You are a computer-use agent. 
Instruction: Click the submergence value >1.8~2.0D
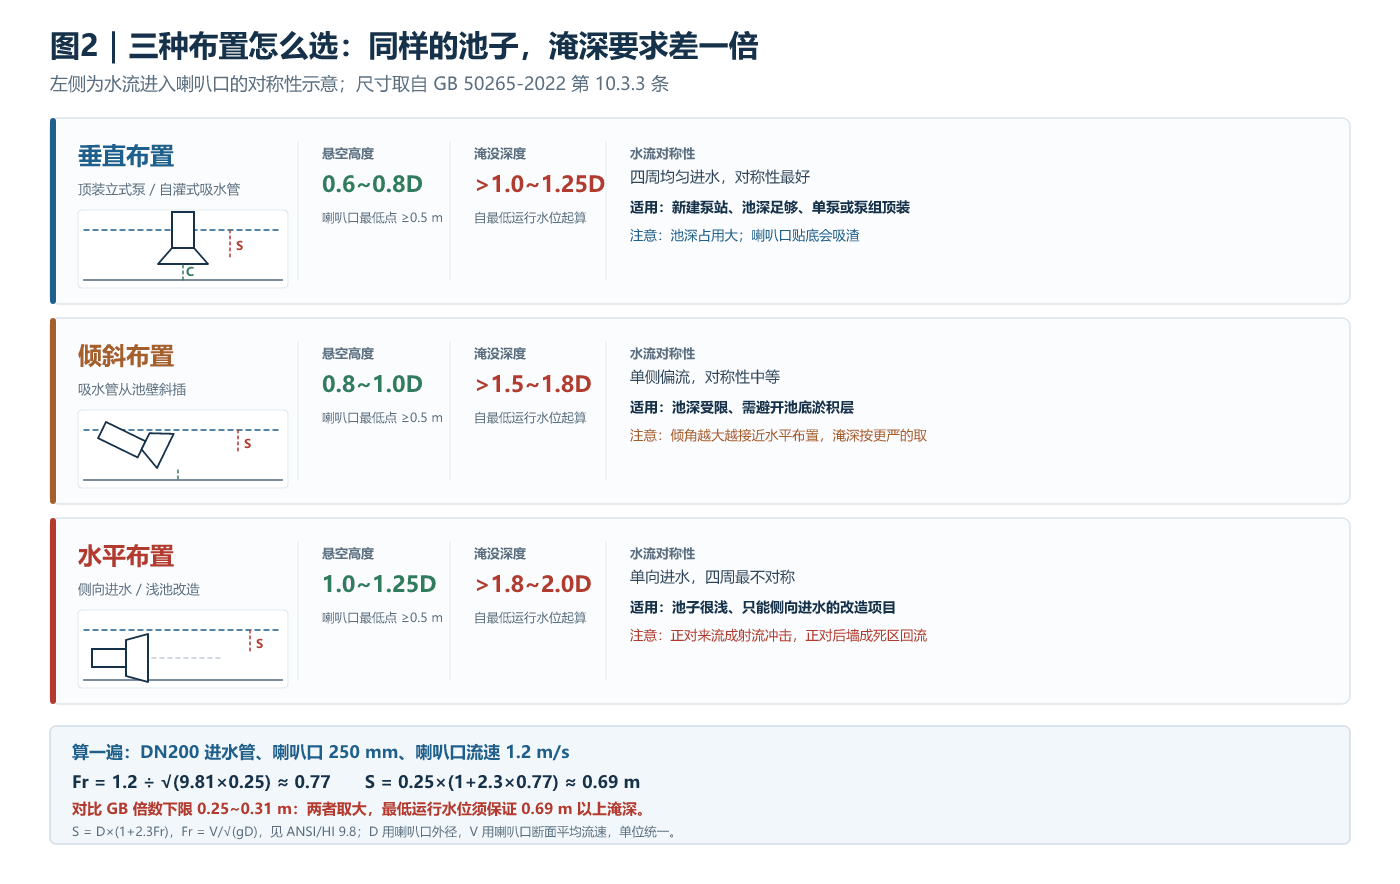tap(533, 584)
